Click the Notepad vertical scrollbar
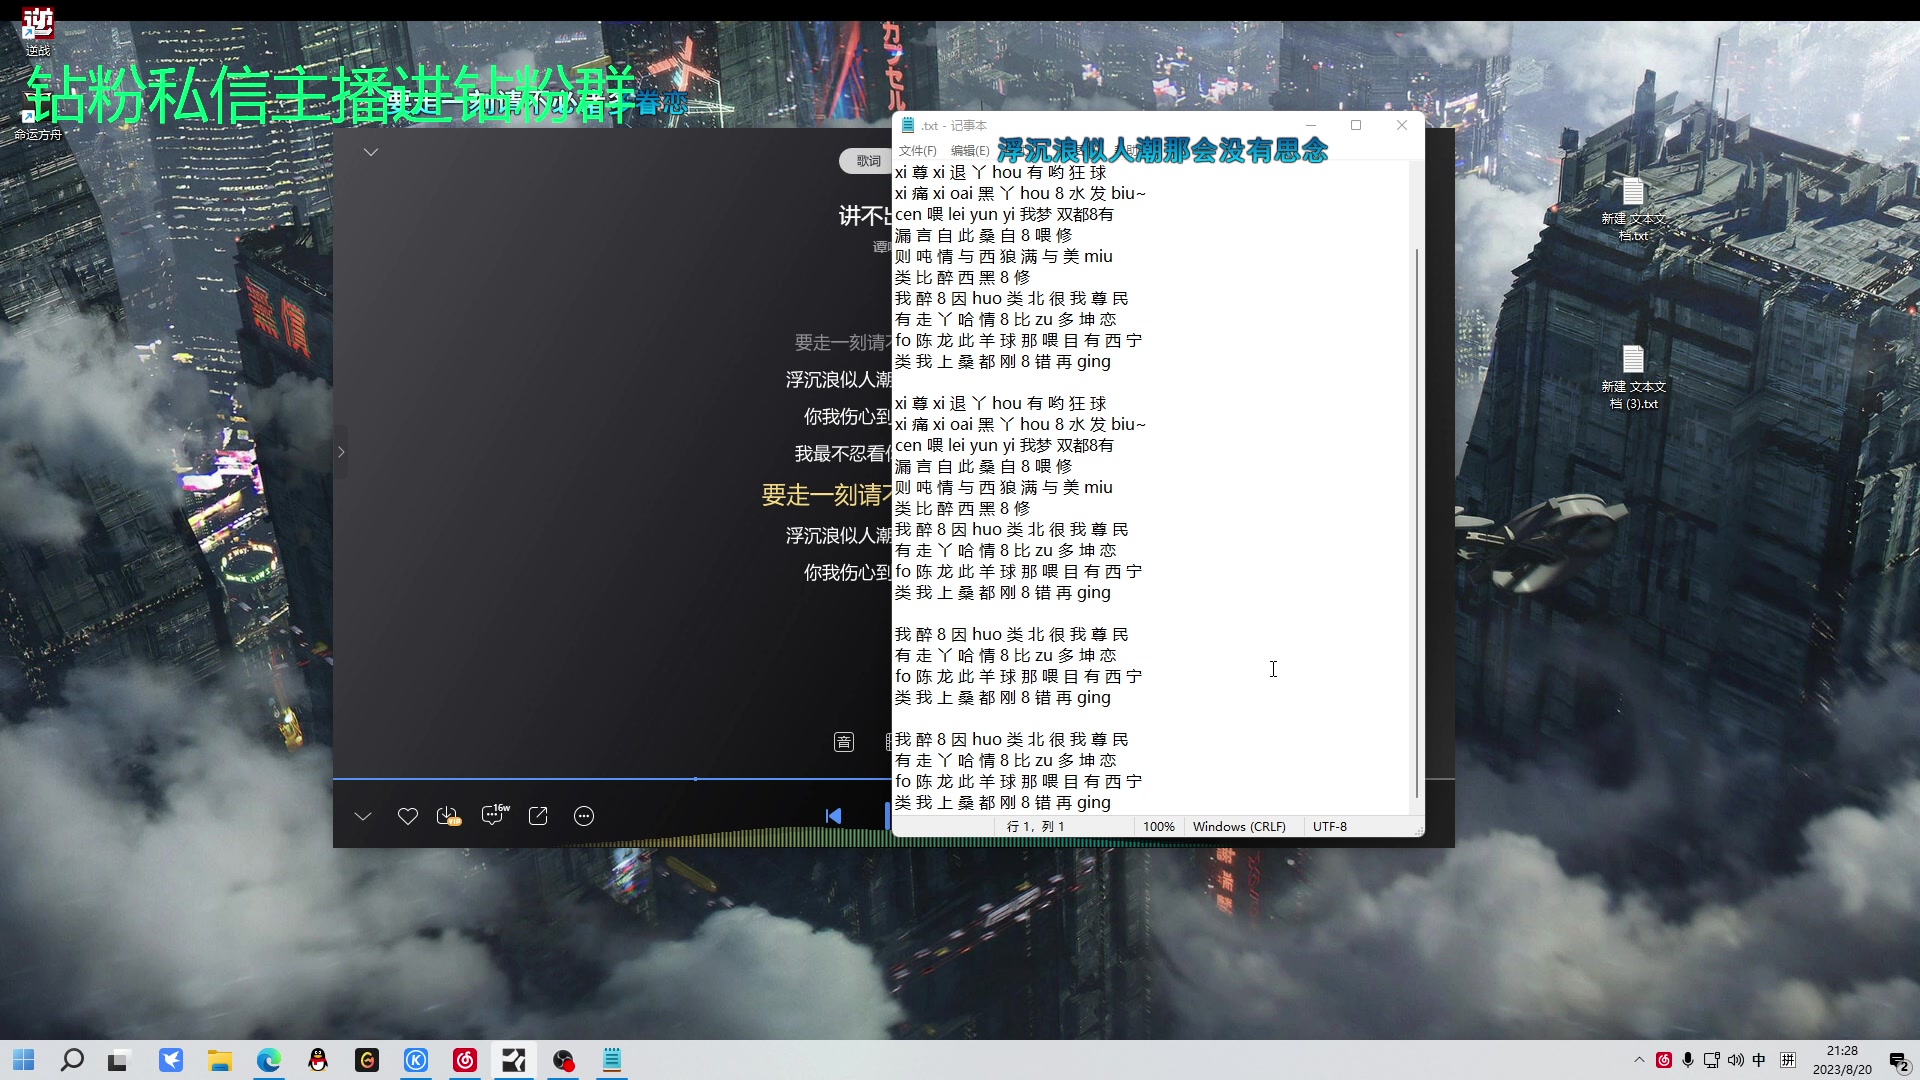The image size is (1920, 1080). point(1418,500)
